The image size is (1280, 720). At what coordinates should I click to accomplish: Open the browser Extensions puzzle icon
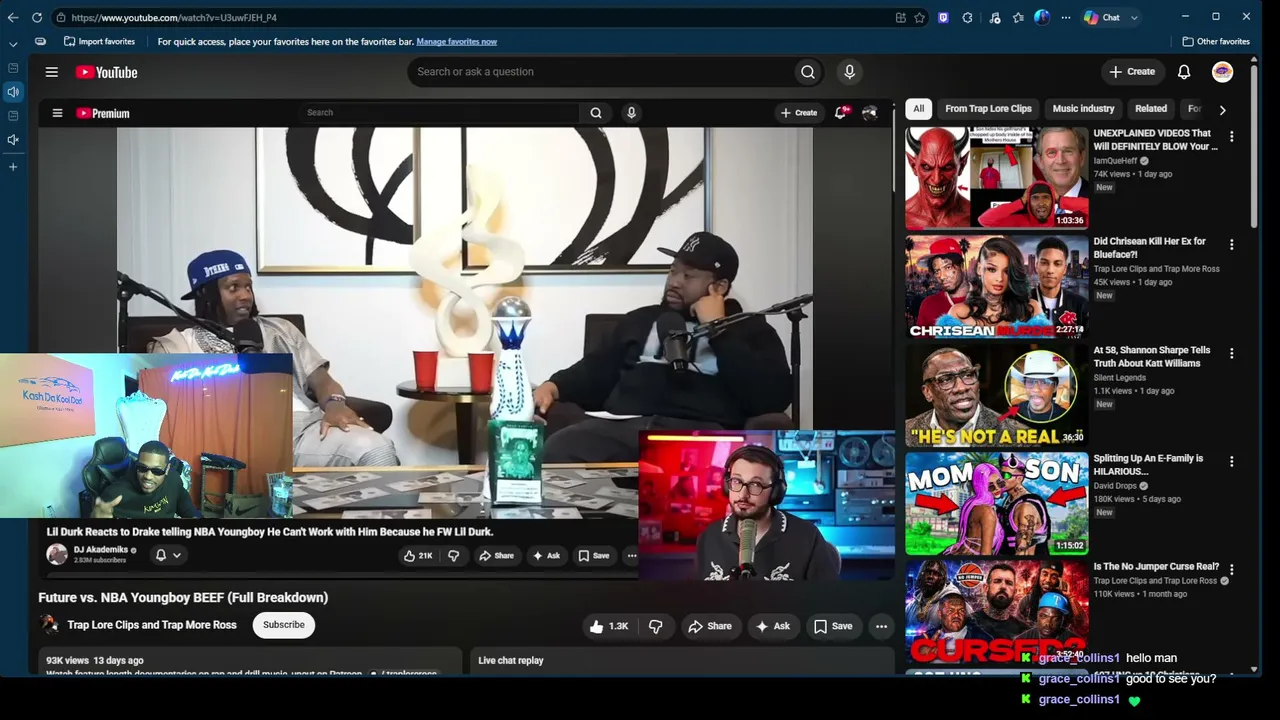(x=968, y=17)
